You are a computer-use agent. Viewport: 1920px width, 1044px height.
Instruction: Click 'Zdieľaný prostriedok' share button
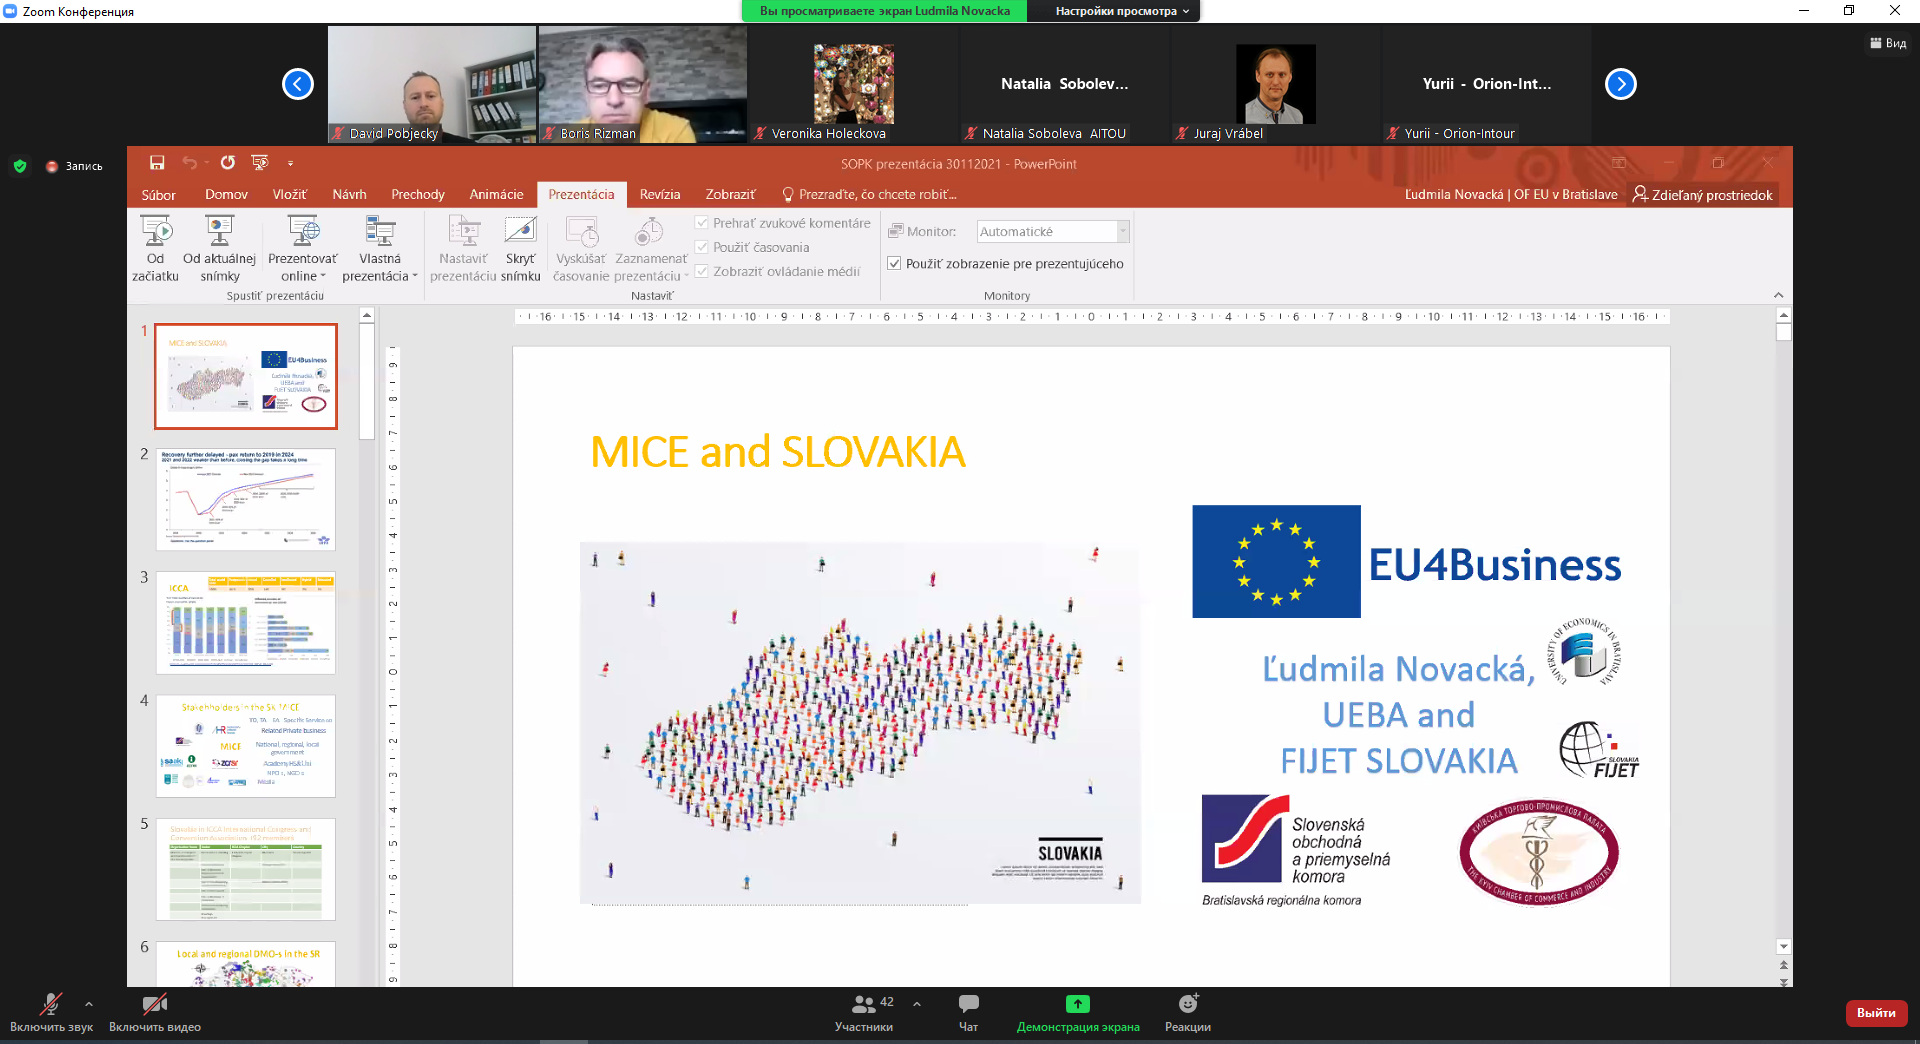pos(1702,194)
